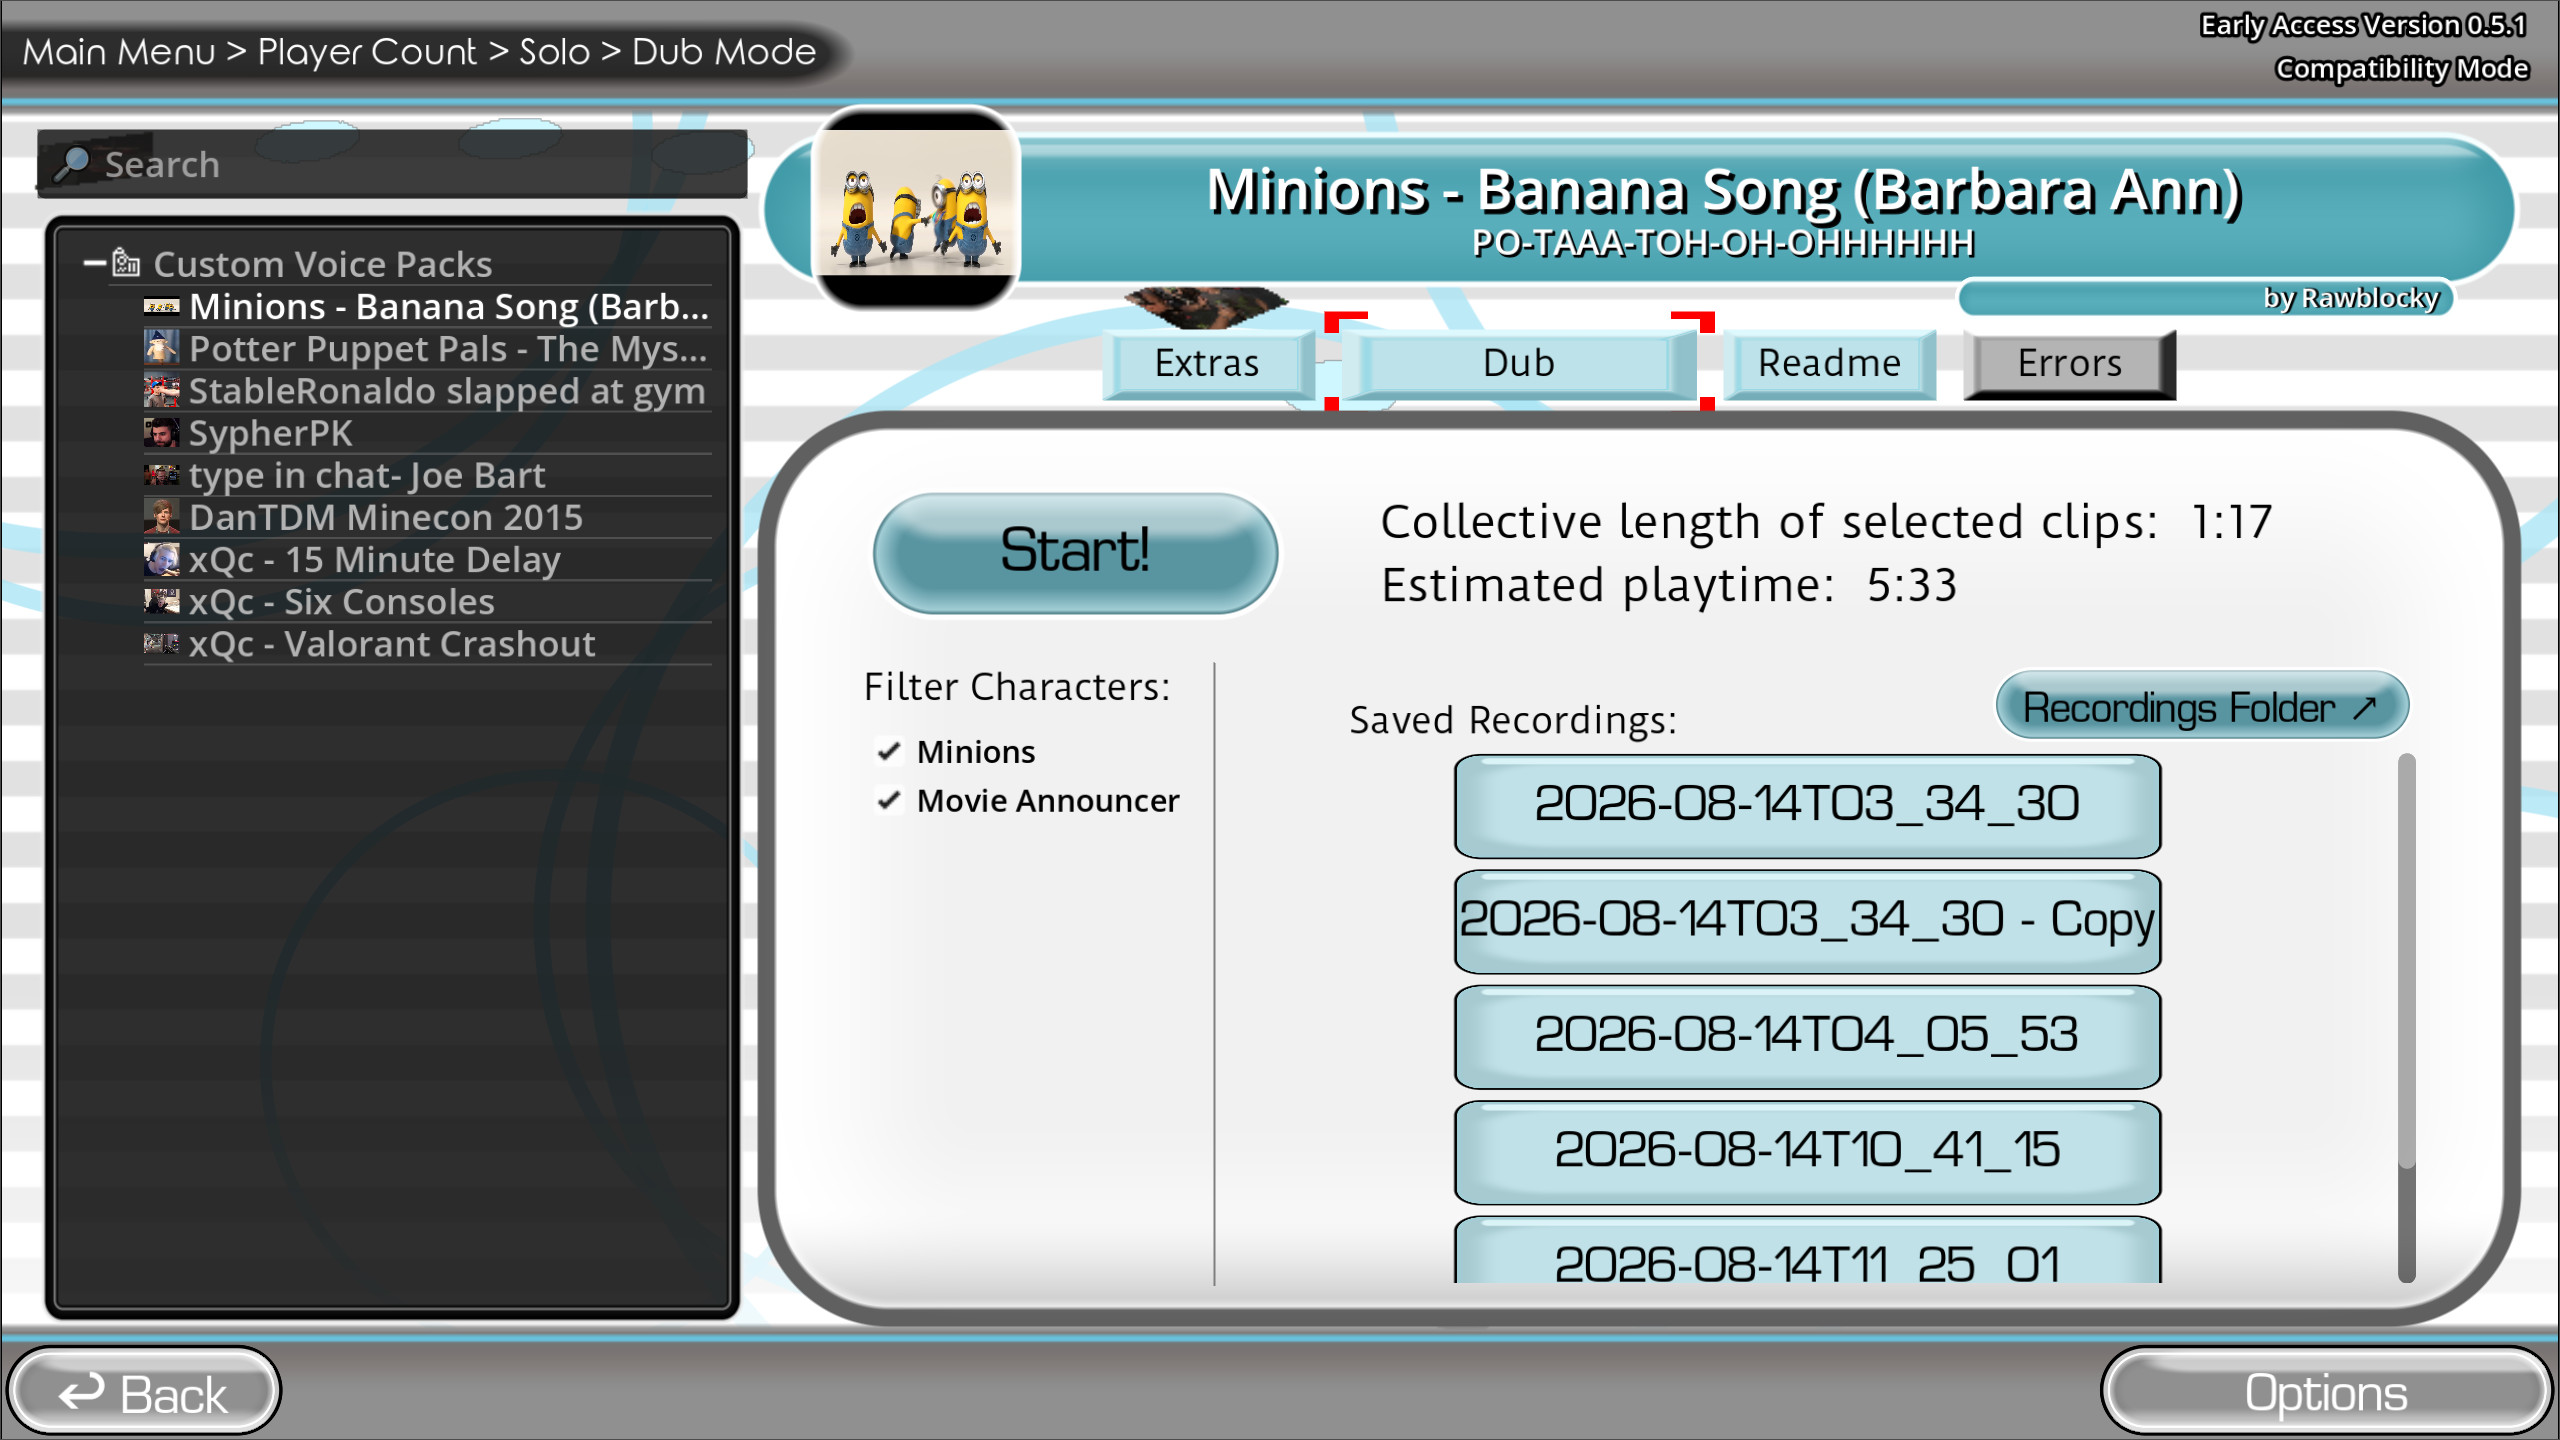This screenshot has height=1440, width=2560.
Task: Click the Potter Puppet Pals thumbnail icon
Action: tap(161, 348)
